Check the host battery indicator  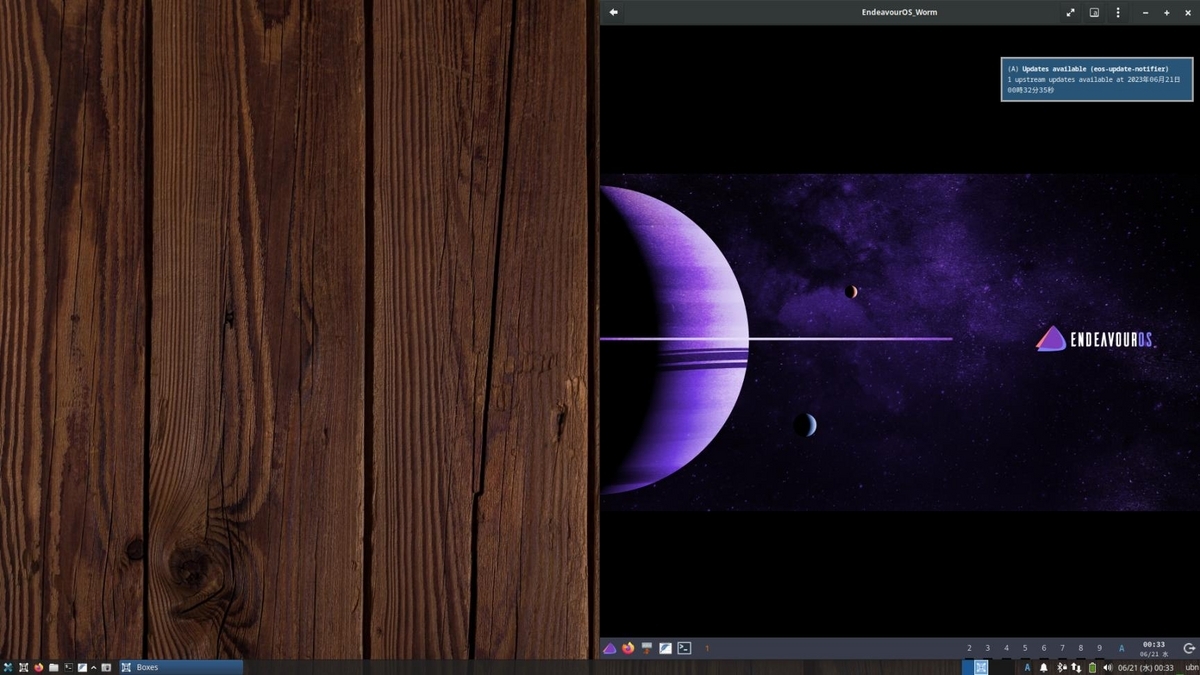click(x=1092, y=667)
